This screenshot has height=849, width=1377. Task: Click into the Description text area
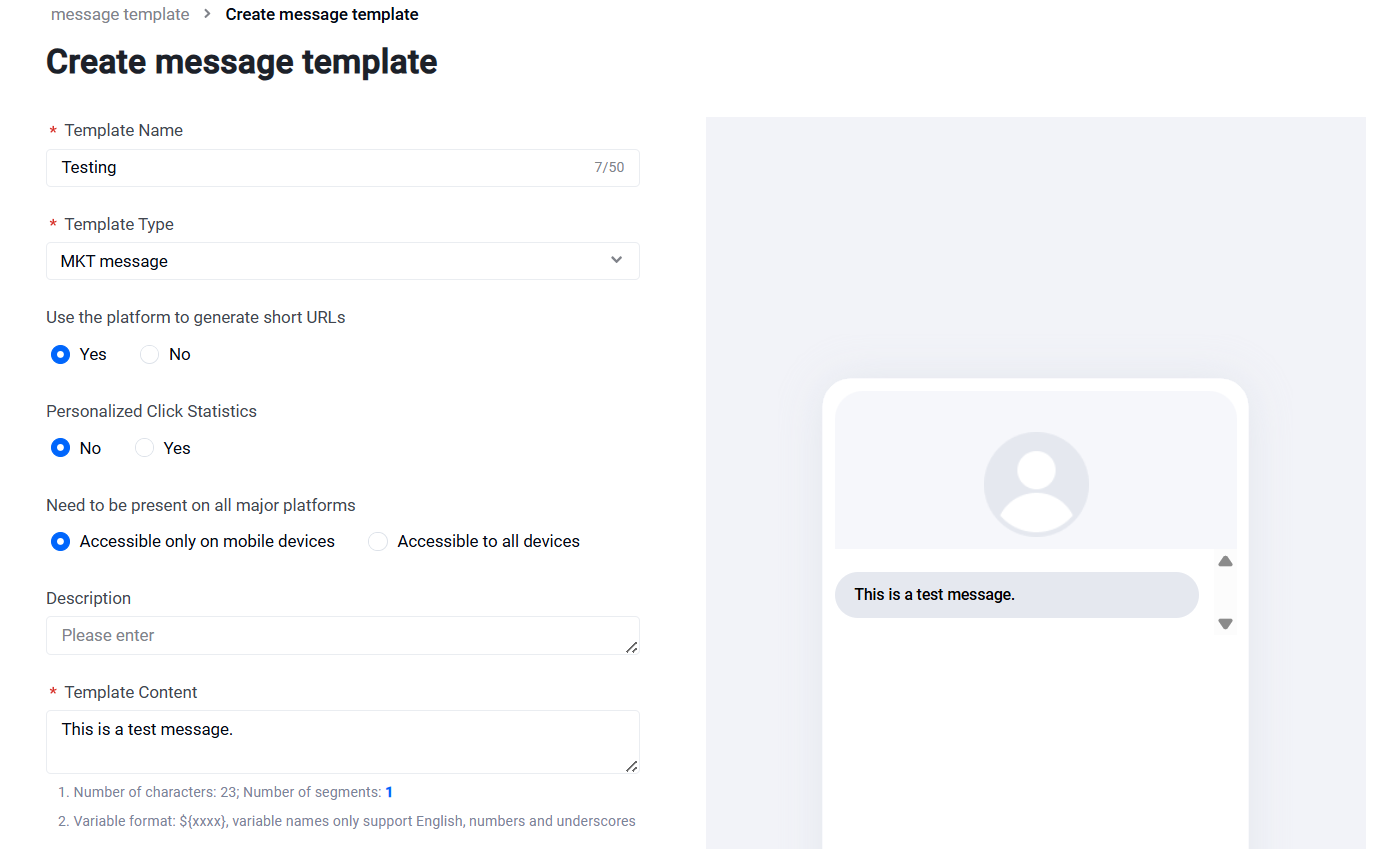point(342,636)
